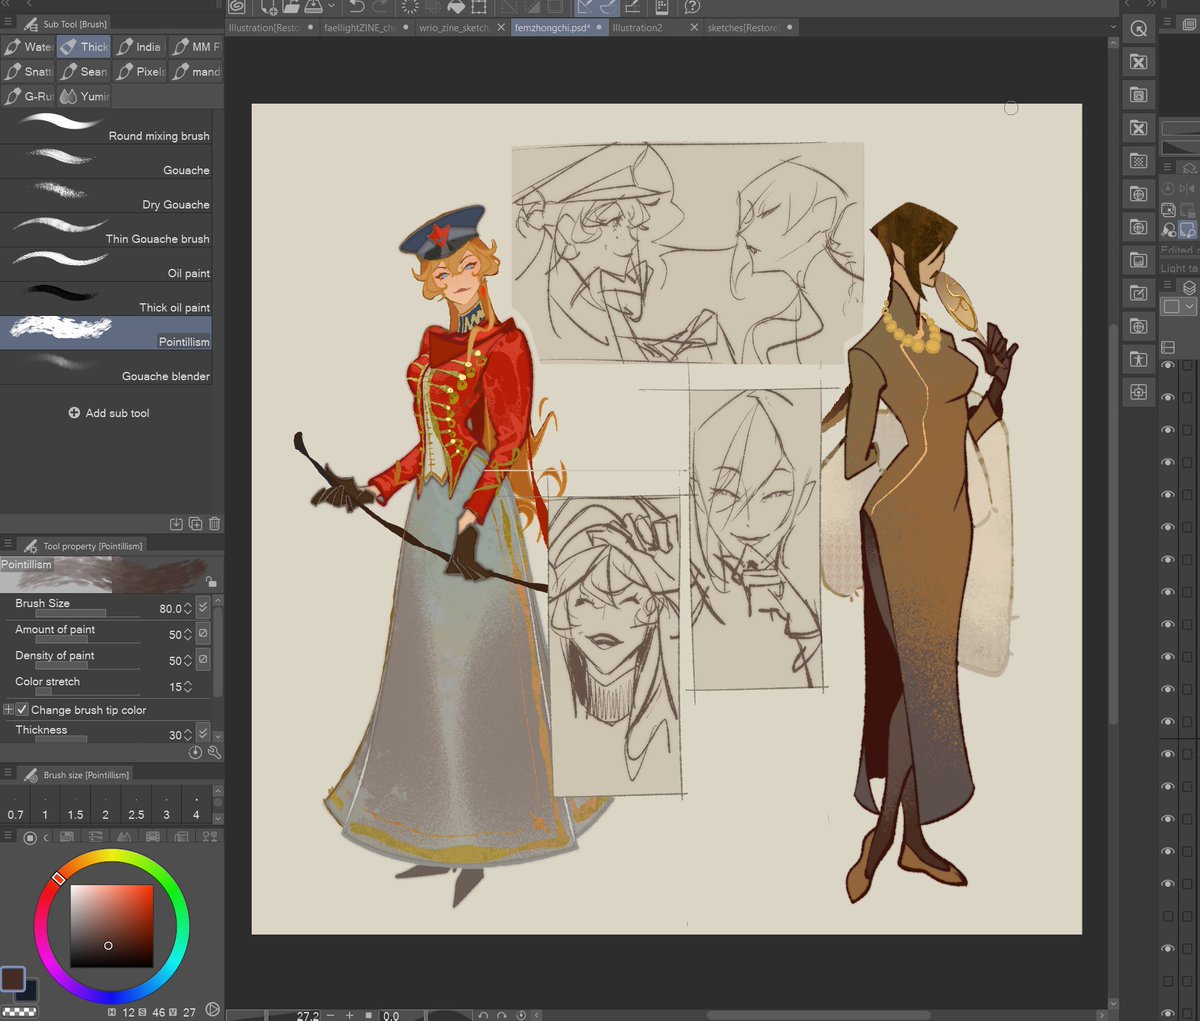Toggle Change brush tip color checkbox
The height and width of the screenshot is (1021, 1200).
pyautogui.click(x=22, y=709)
